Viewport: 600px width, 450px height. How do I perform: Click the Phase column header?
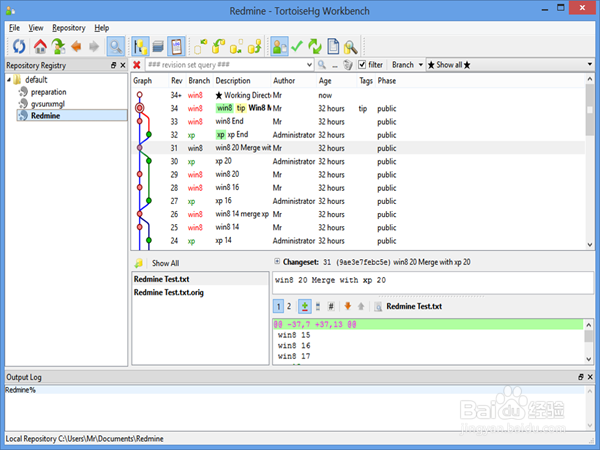point(386,81)
